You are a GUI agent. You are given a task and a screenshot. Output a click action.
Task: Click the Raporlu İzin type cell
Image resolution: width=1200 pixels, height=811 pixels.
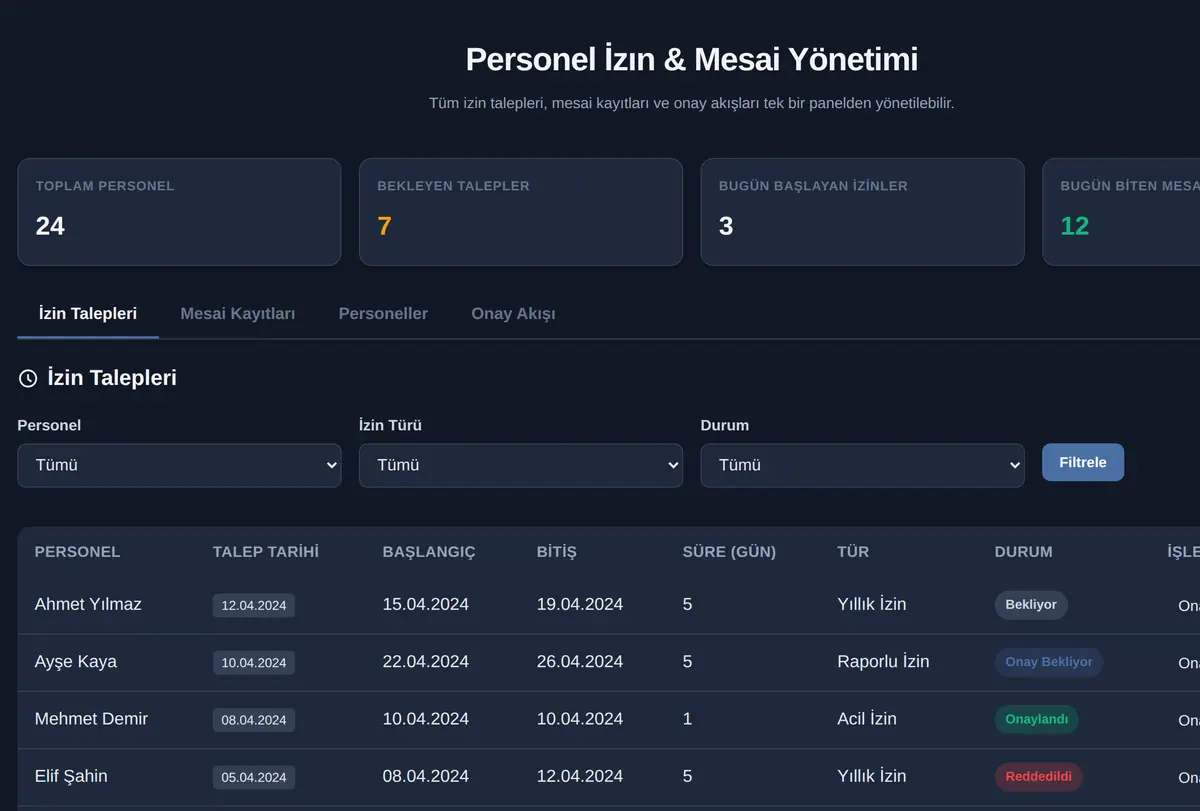click(x=883, y=661)
